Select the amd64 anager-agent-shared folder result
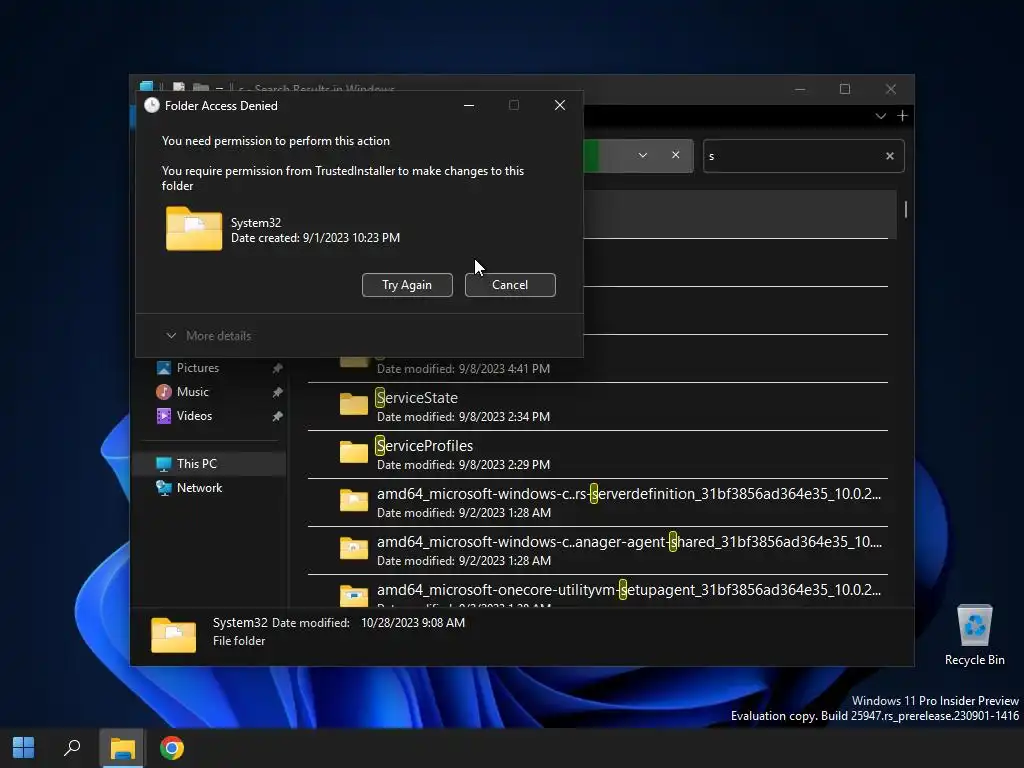Viewport: 1024px width, 768px height. [598, 551]
